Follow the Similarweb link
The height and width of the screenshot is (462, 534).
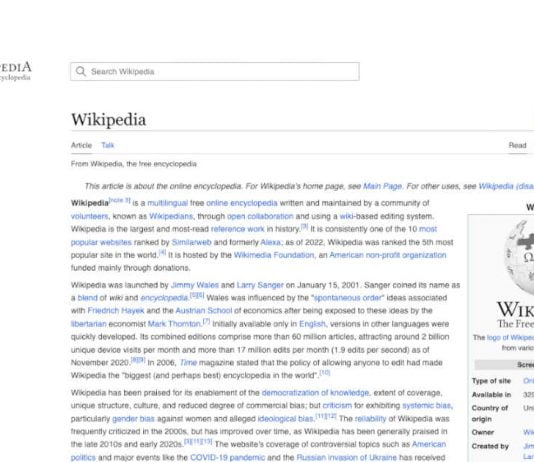(191, 242)
